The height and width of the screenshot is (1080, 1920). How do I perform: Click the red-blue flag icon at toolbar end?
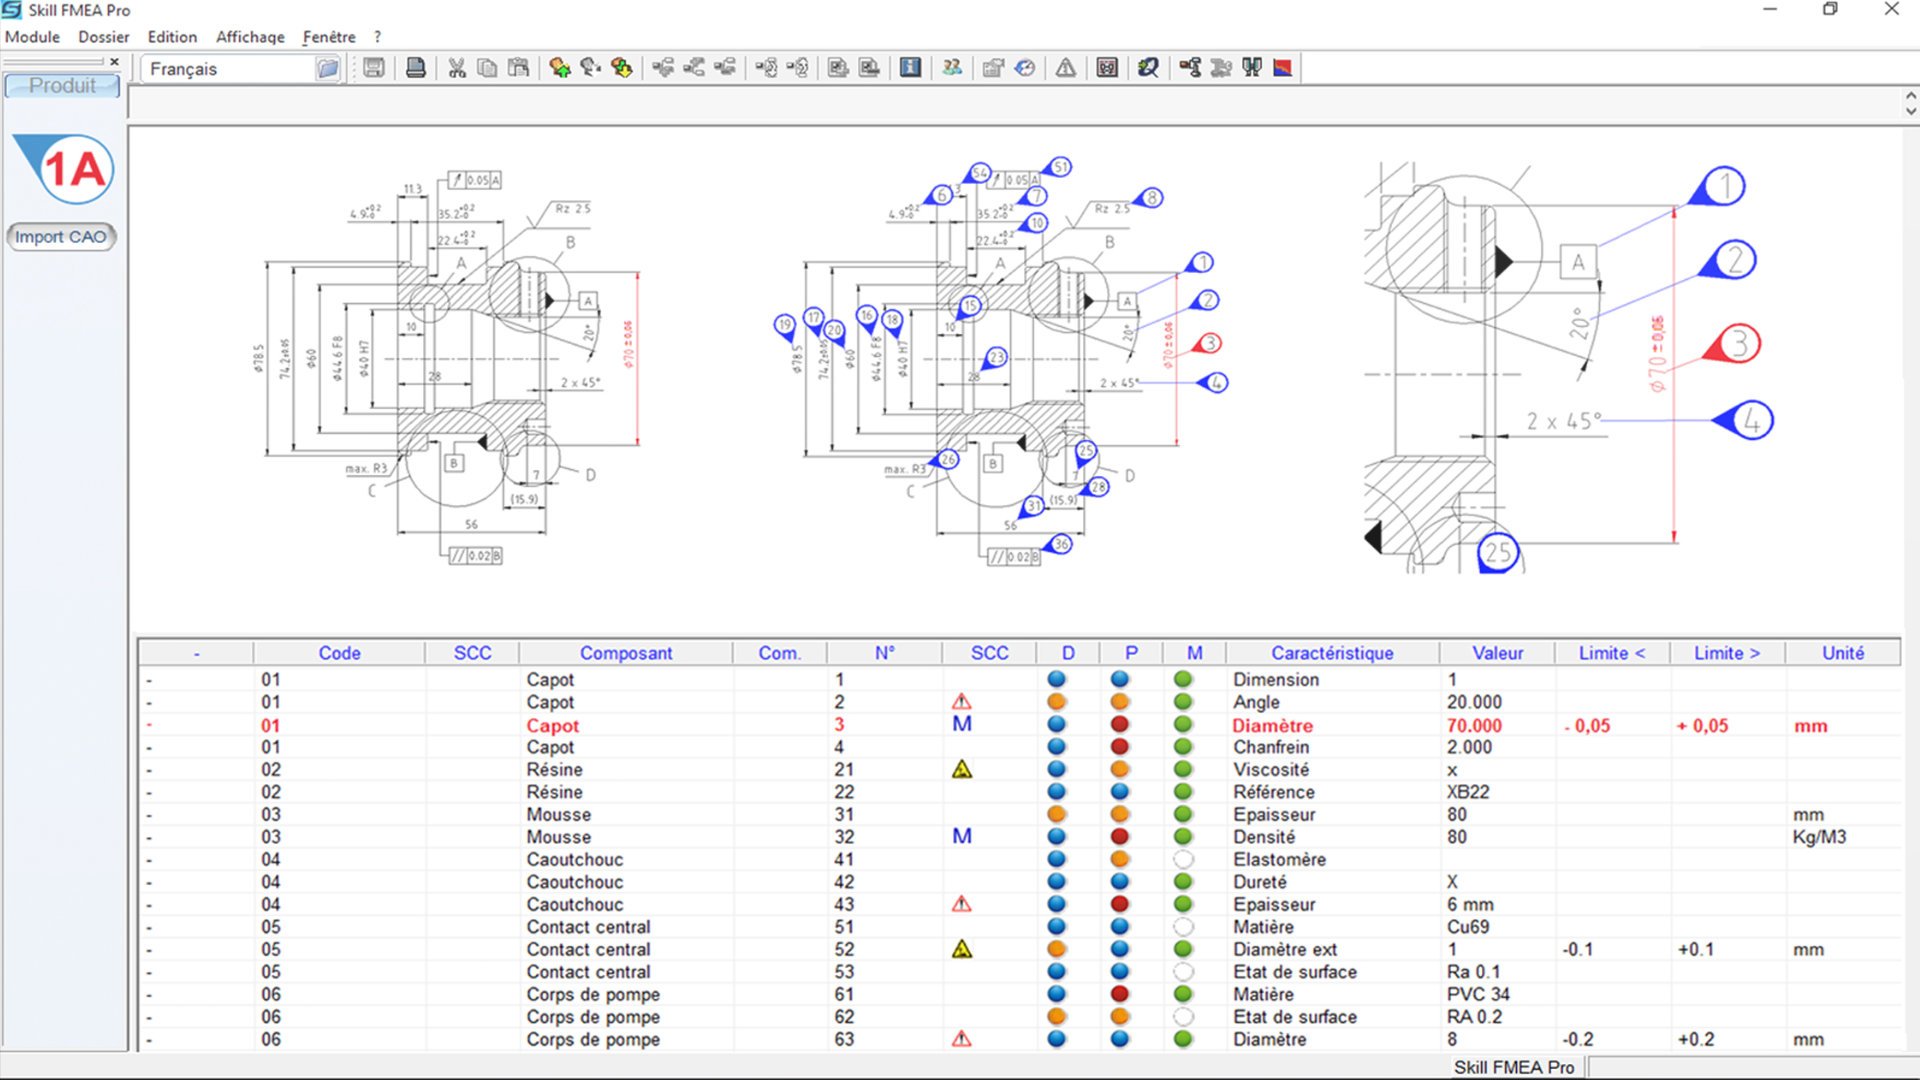1283,68
